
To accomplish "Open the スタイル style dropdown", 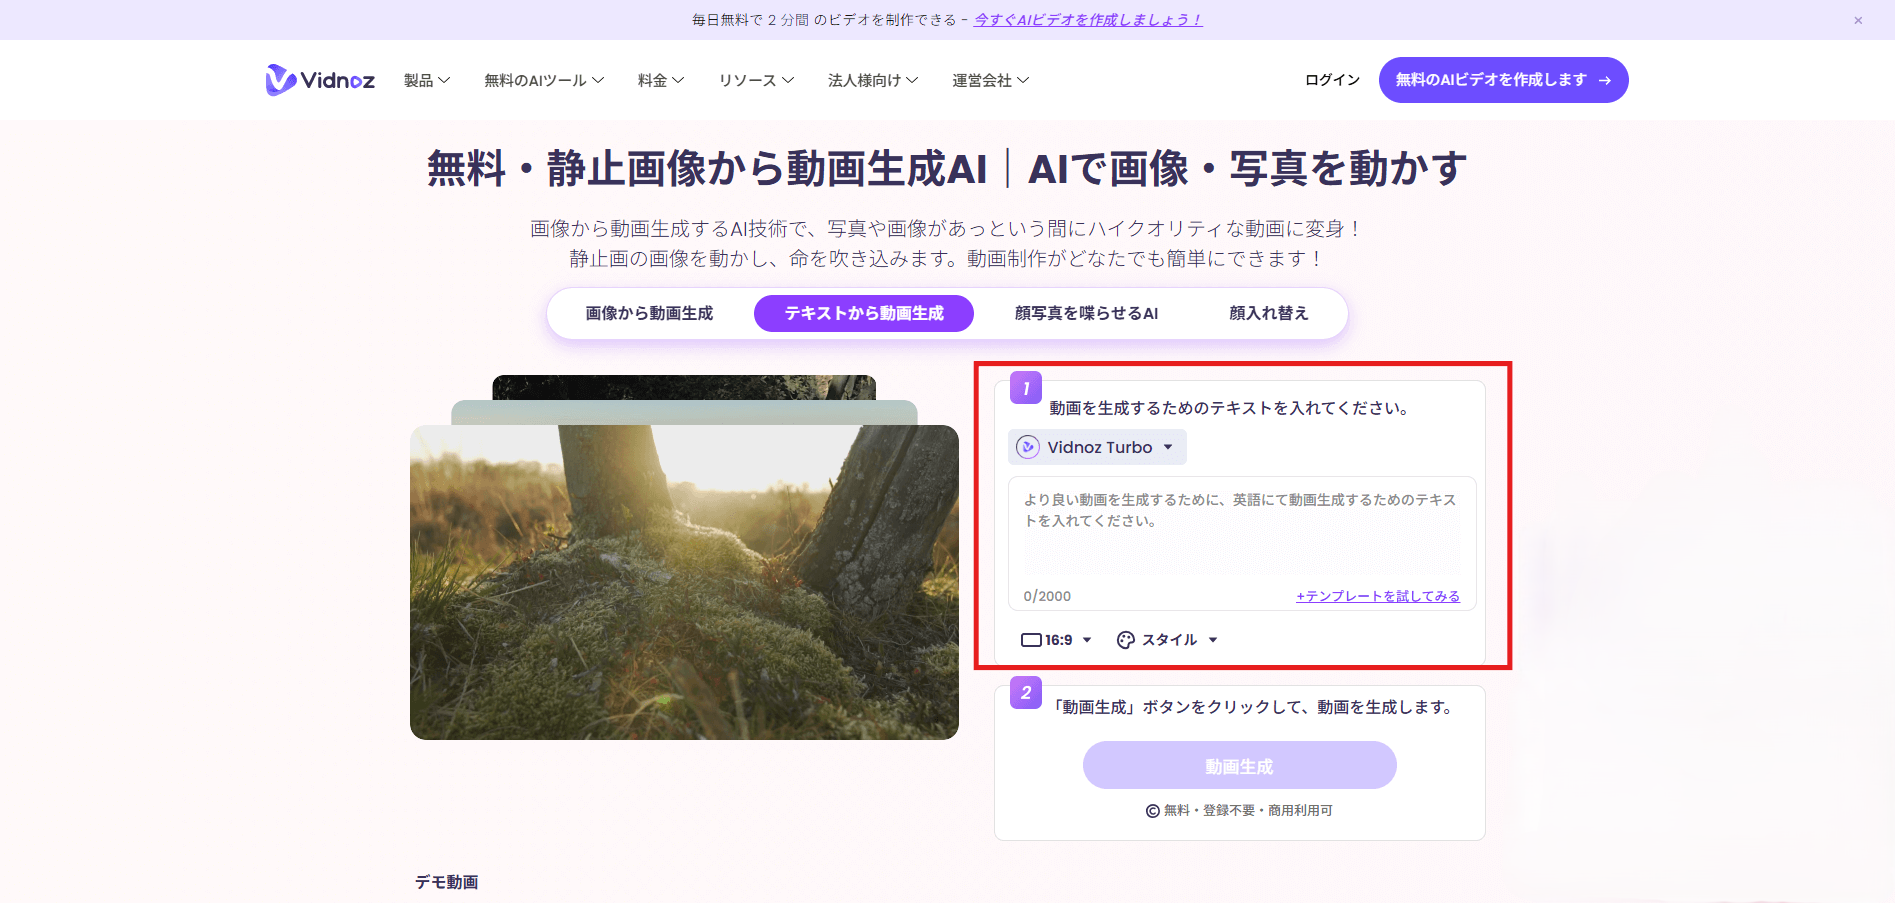I will coord(1167,639).
